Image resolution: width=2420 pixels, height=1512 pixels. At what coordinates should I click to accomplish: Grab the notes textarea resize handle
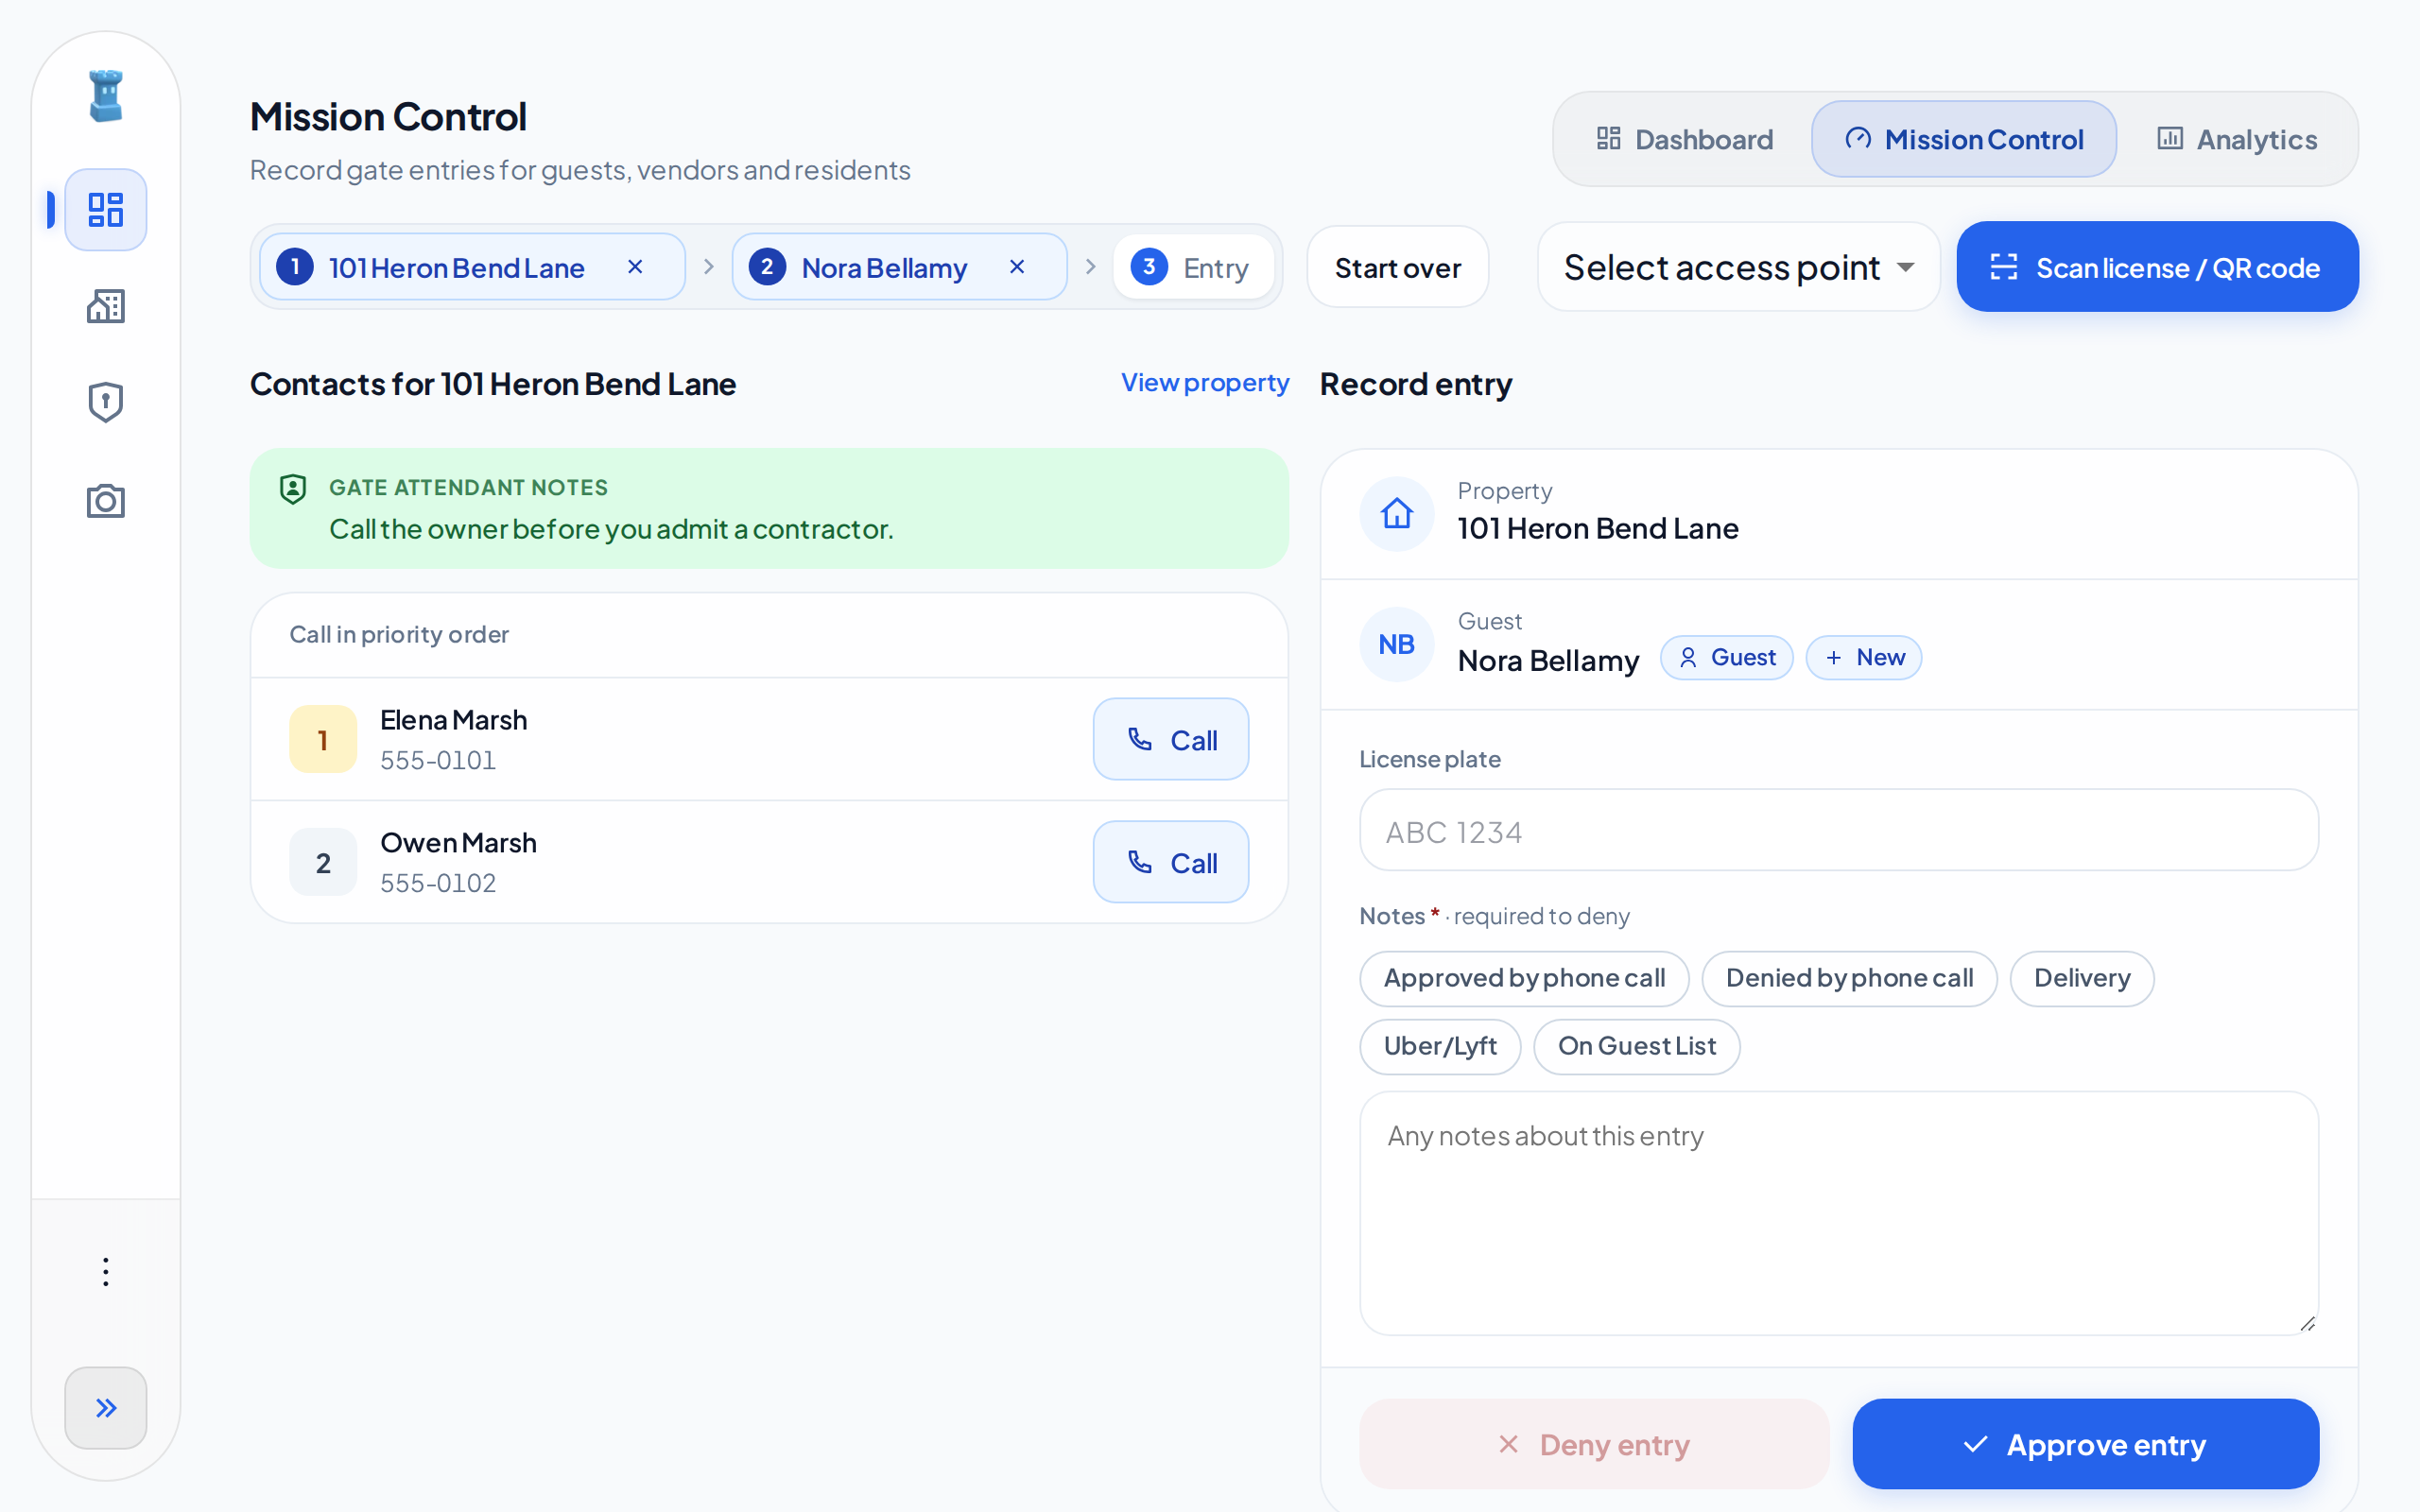(2307, 1324)
